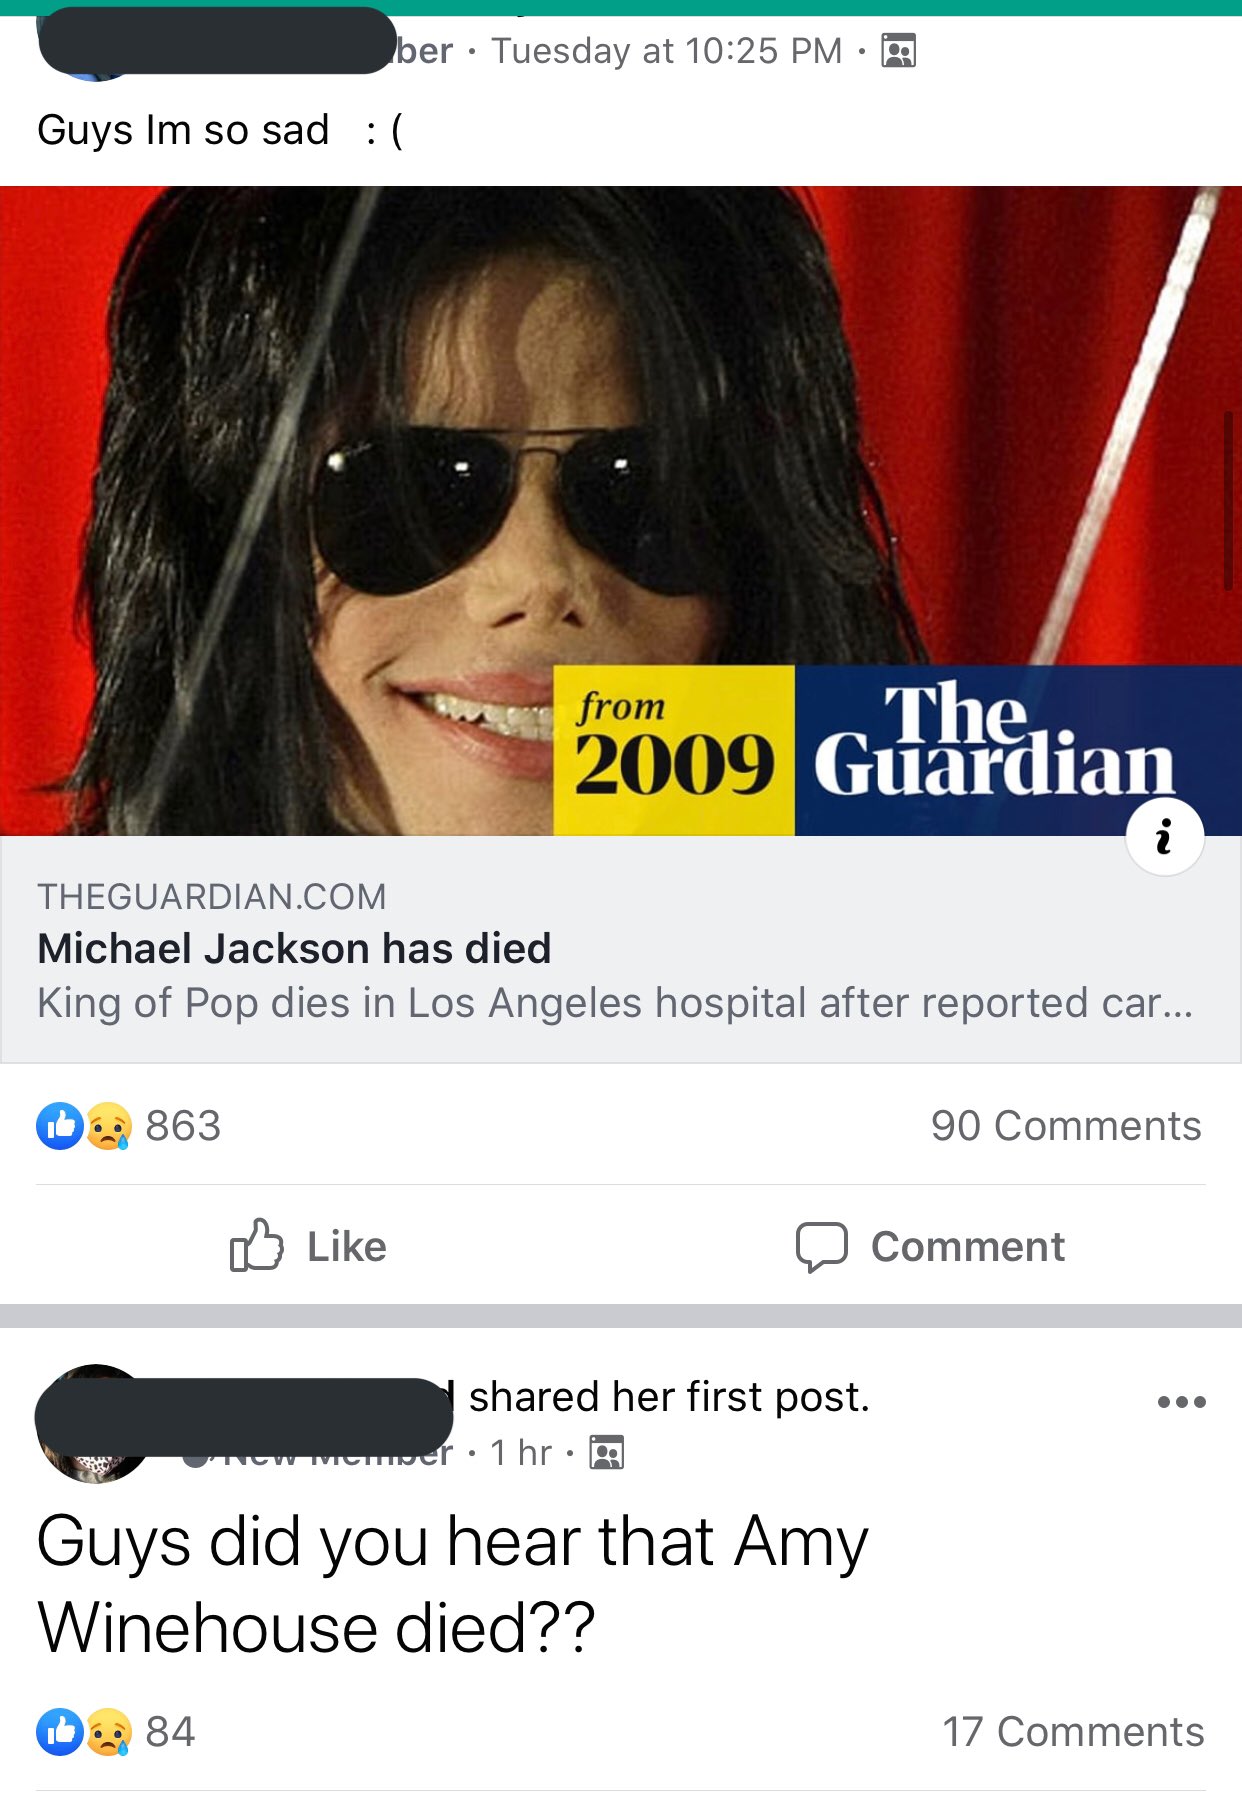Tap the Michael Jackson article preview image
This screenshot has width=1242, height=1799.
tap(621, 511)
